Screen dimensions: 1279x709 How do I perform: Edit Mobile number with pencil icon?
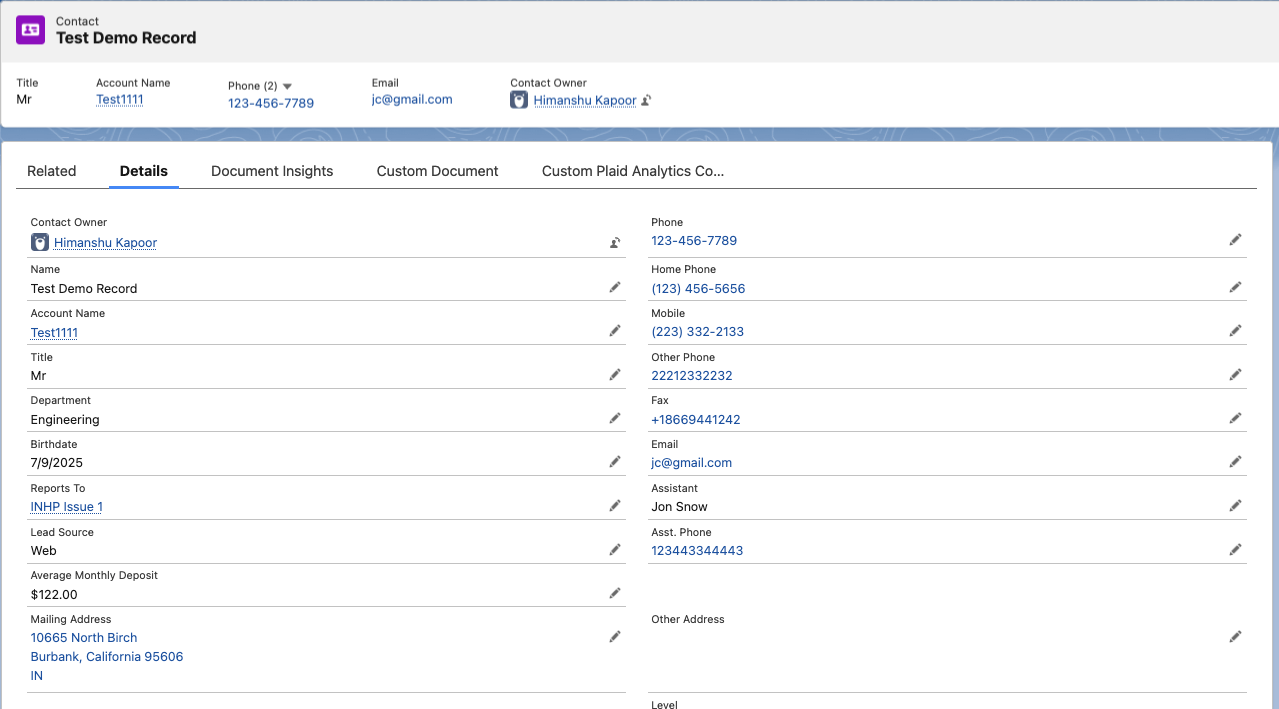[x=1236, y=331]
